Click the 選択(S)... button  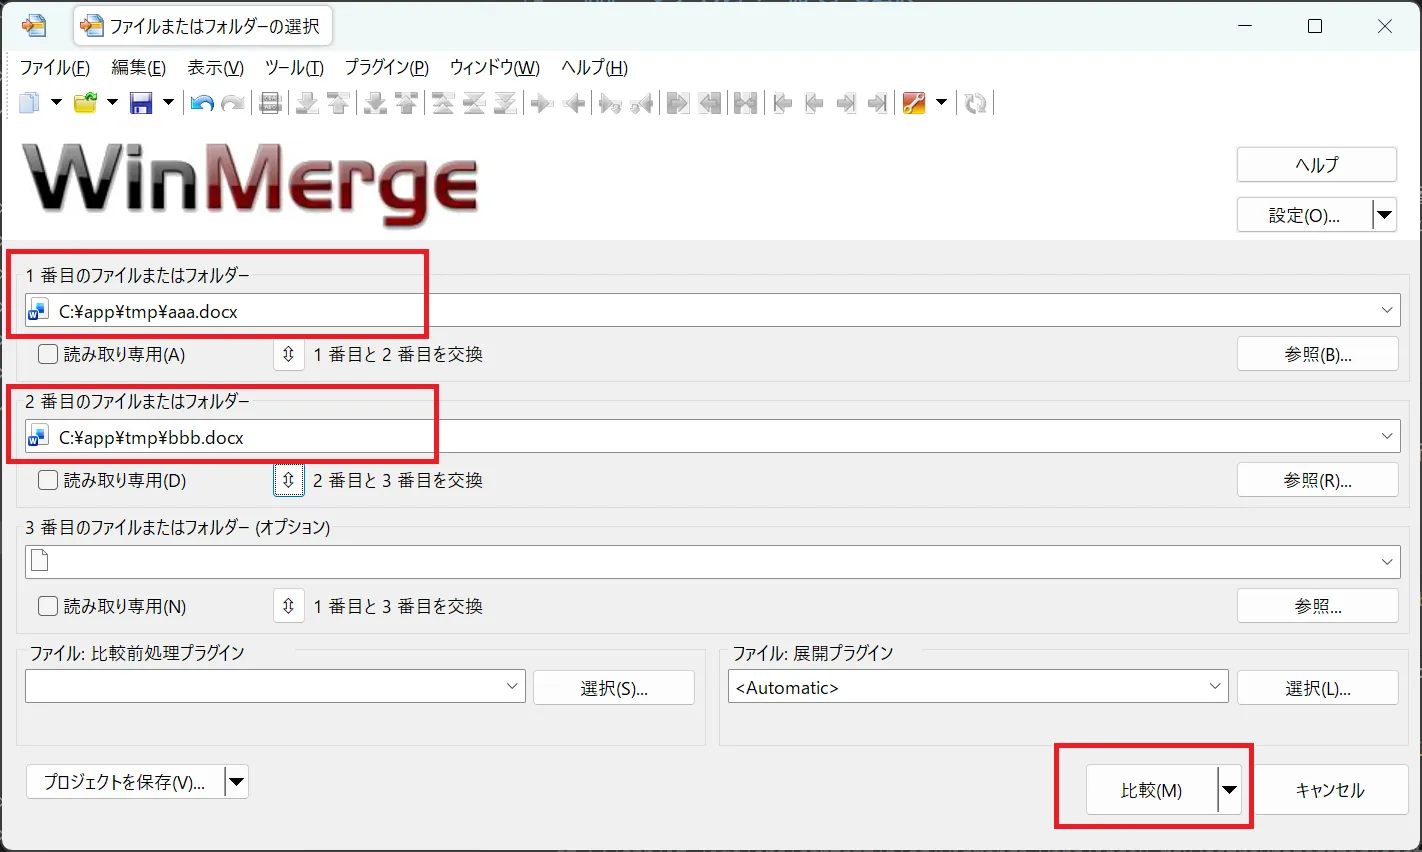[x=614, y=688]
